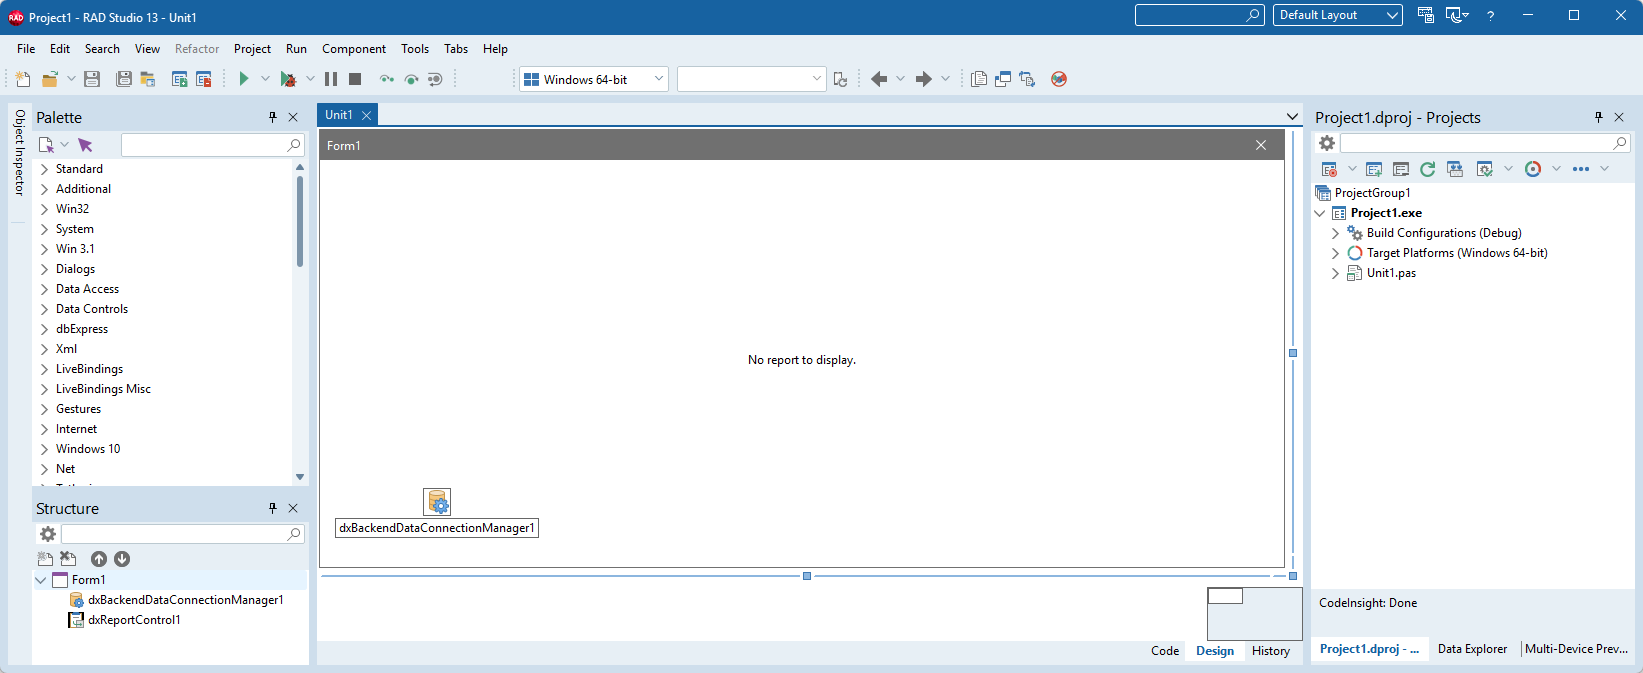Click icon right of empty toolbar combo box
This screenshot has height=673, width=1643.
[841, 79]
